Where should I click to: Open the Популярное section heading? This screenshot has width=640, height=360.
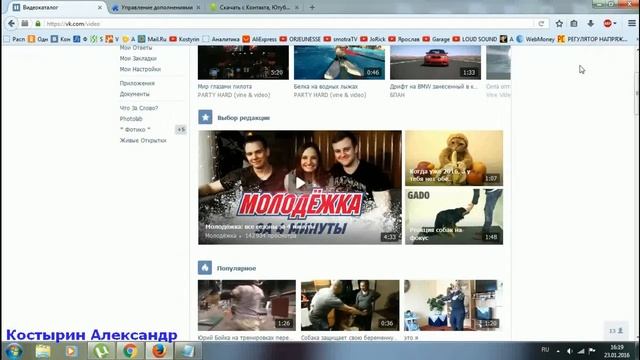tap(236, 268)
